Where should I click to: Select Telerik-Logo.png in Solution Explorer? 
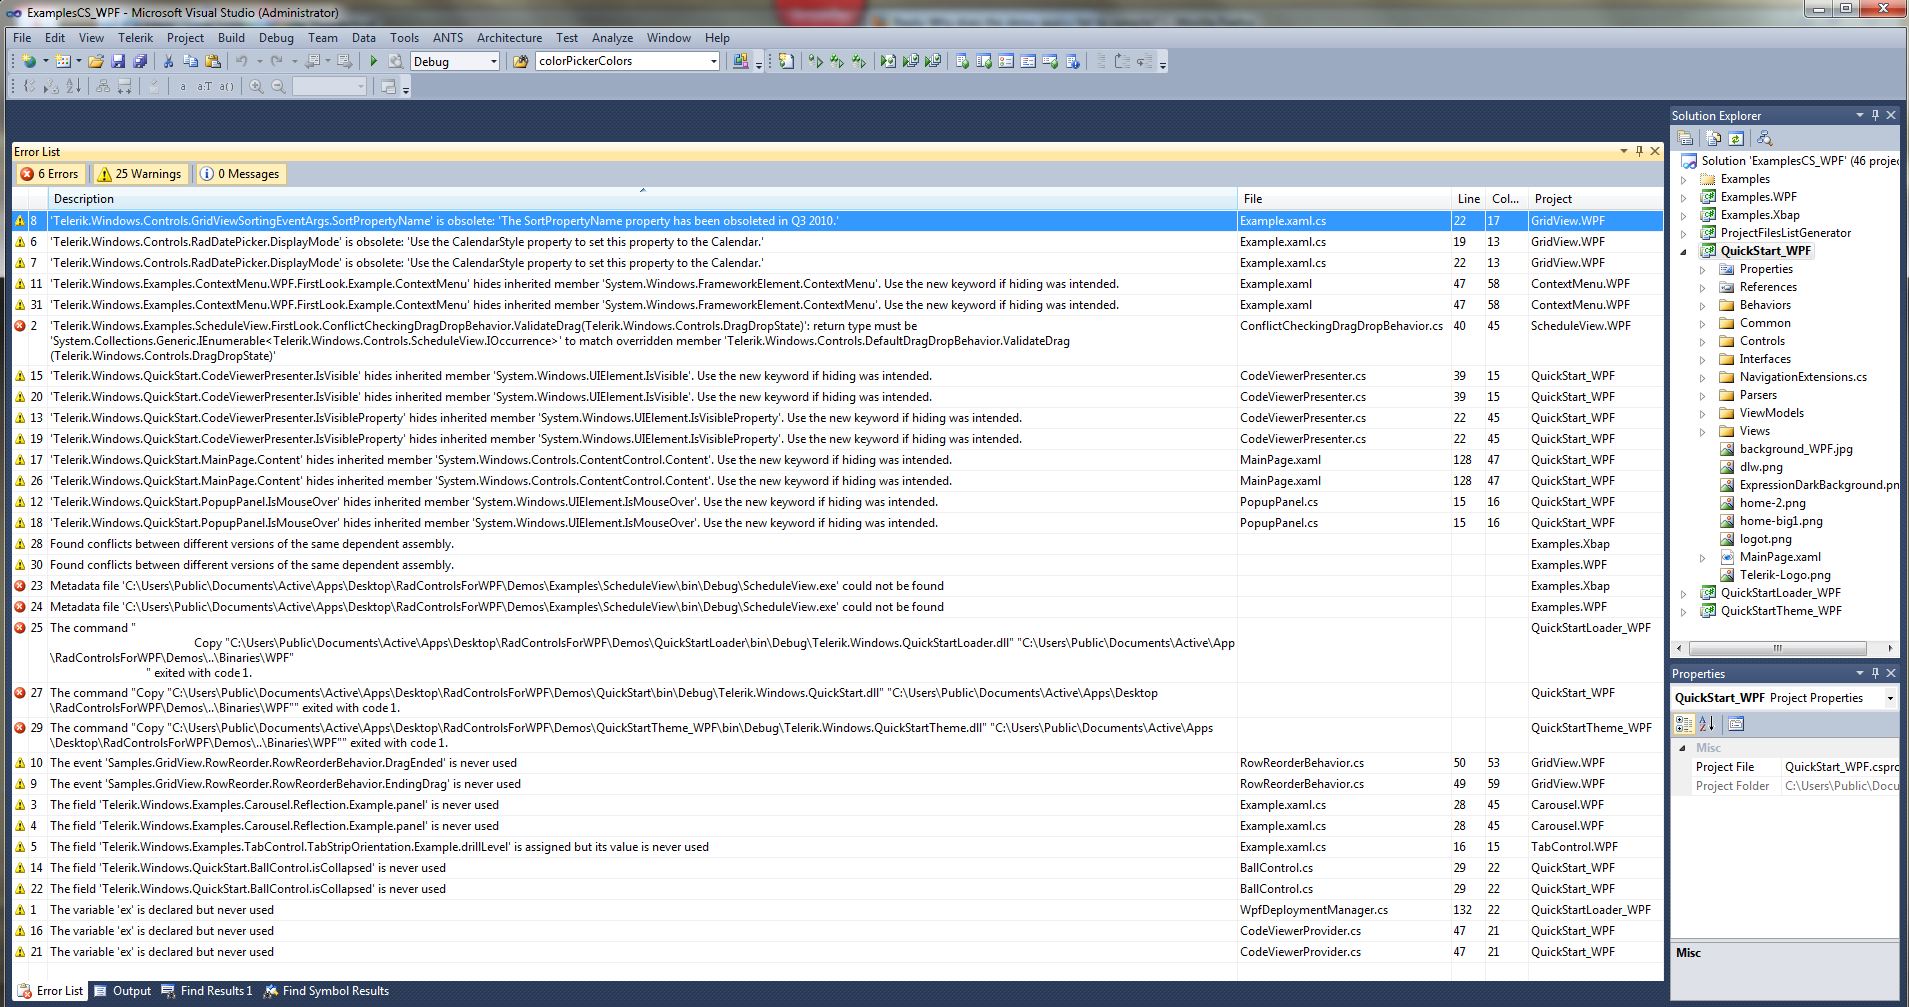point(1785,575)
